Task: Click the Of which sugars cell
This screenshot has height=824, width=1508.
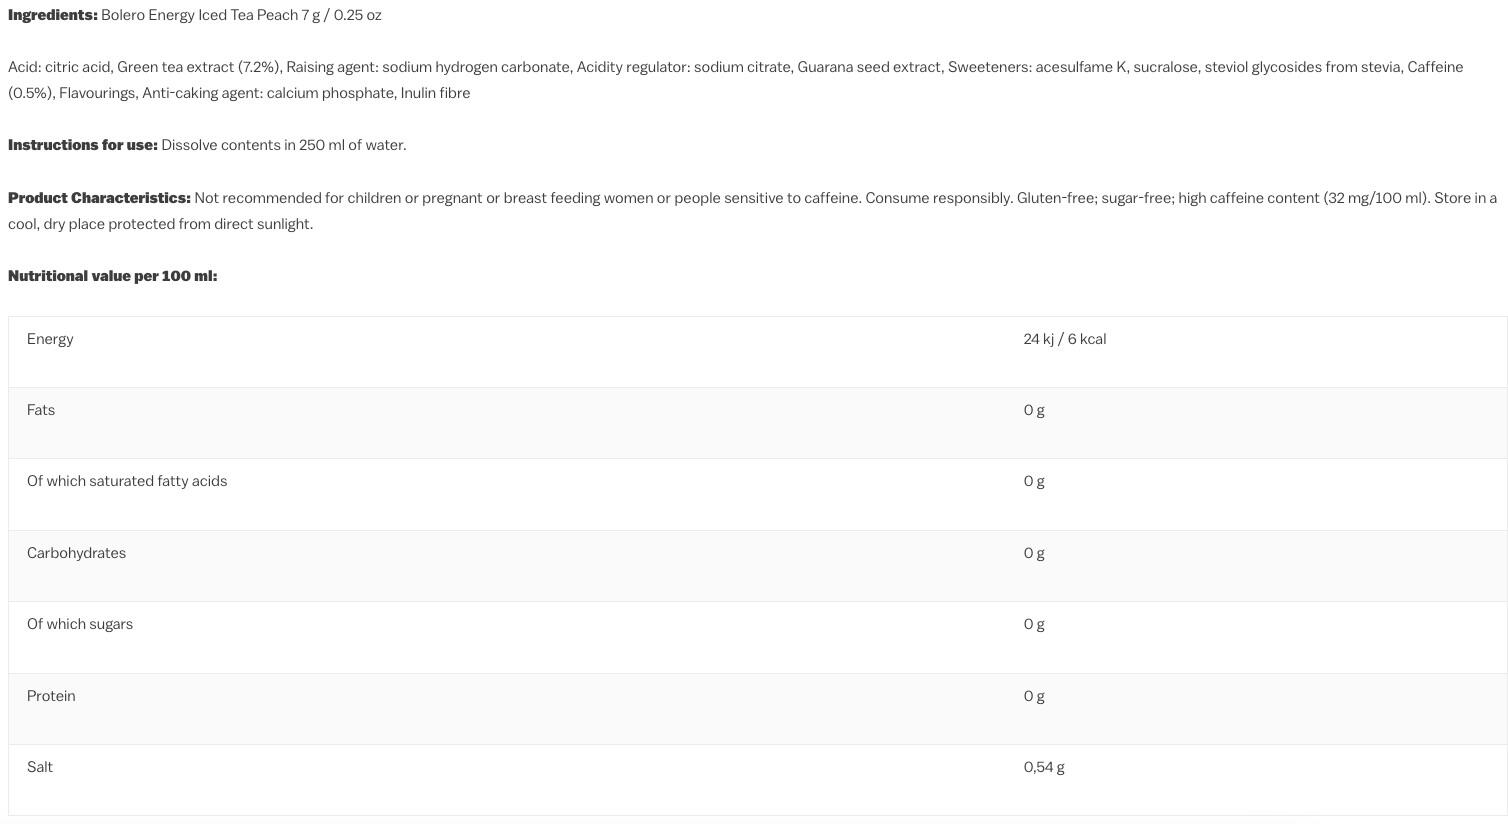Action: pyautogui.click(x=80, y=624)
